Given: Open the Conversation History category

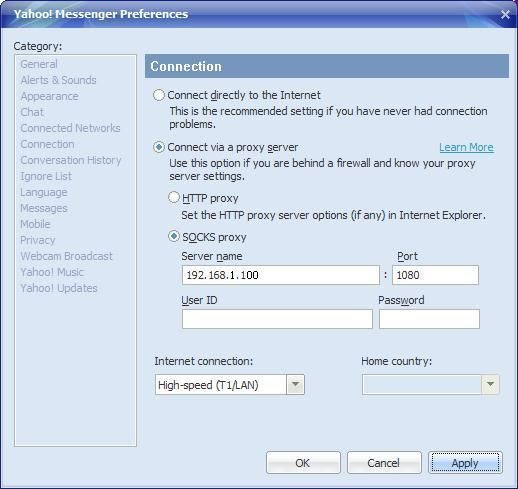Looking at the screenshot, I should 71,160.
